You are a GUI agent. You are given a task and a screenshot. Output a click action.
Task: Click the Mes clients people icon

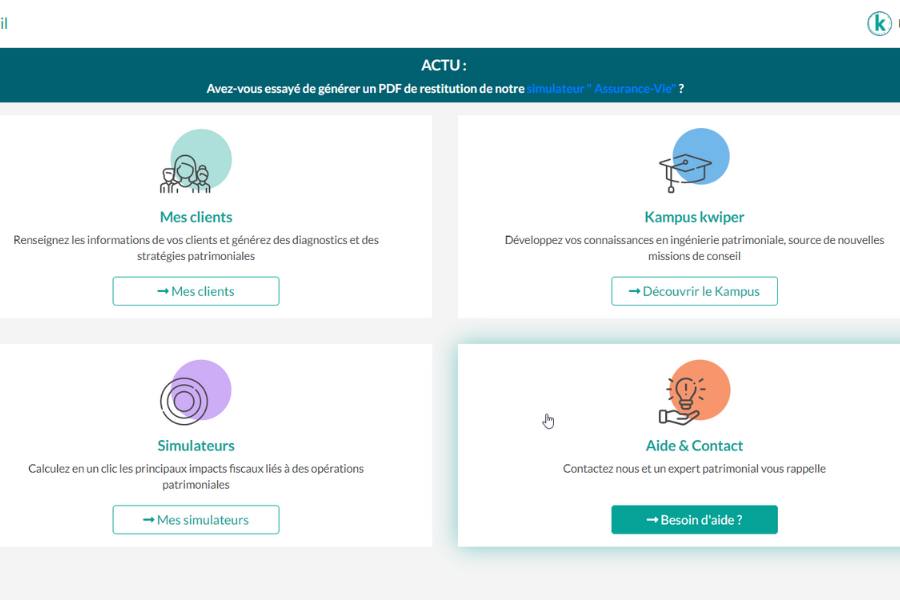tap(196, 161)
